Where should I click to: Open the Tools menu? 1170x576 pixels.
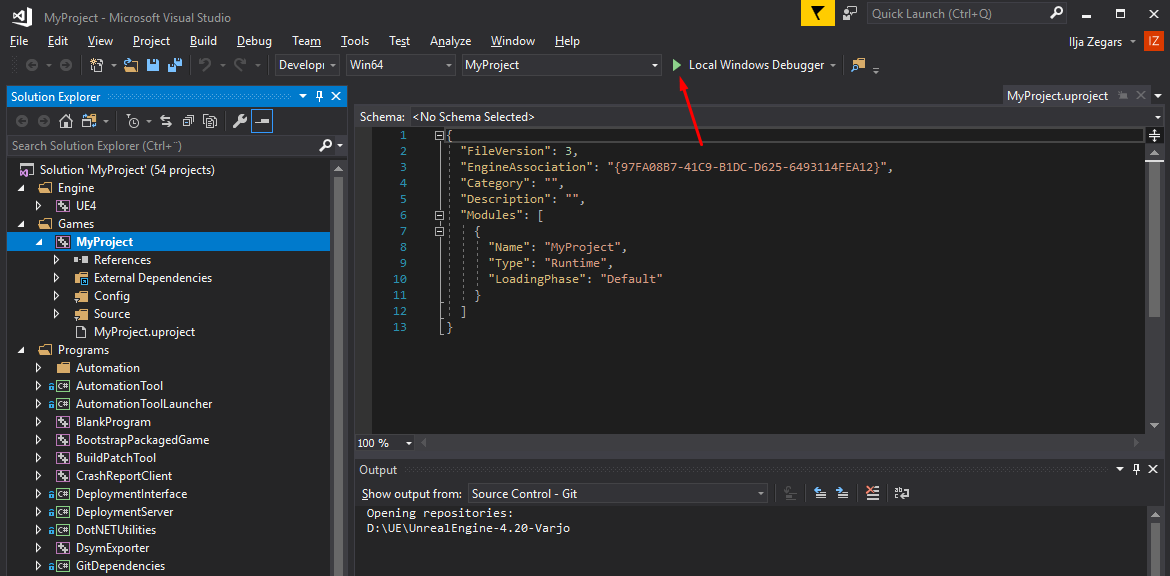click(355, 41)
